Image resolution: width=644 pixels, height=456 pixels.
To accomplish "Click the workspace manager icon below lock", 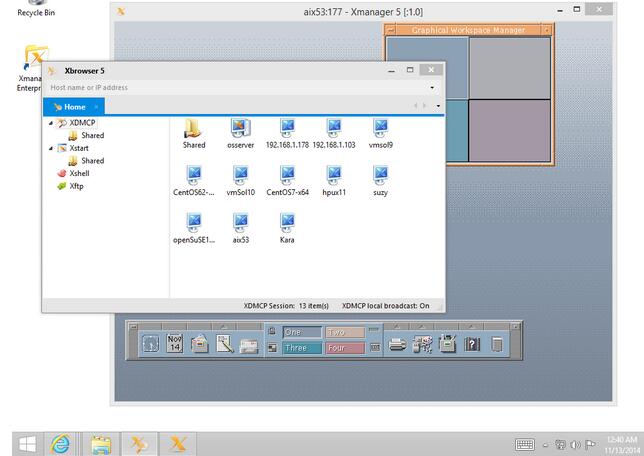I will (x=272, y=348).
